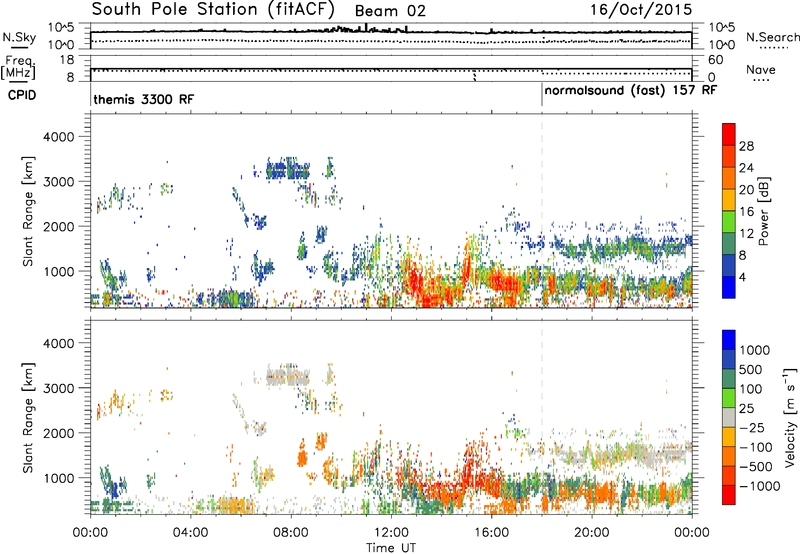800x554 pixels.
Task: Click 'normalsound (fast) 157 RF' text
Action: pyautogui.click(x=631, y=91)
